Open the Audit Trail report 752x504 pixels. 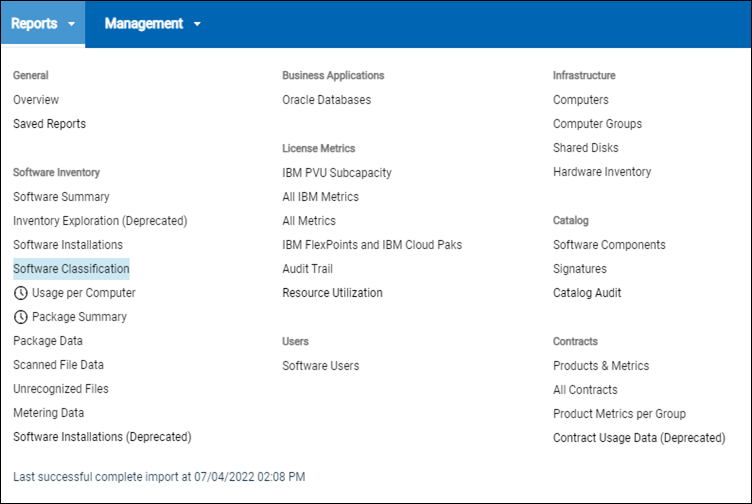(x=307, y=269)
